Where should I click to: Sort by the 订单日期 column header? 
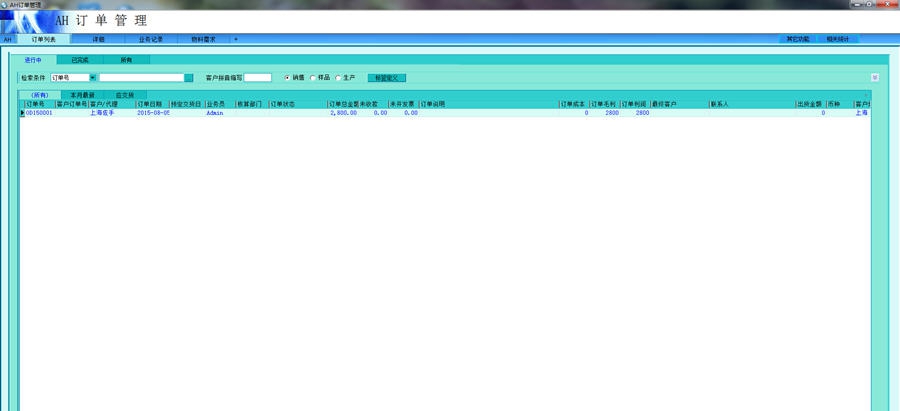tap(153, 104)
